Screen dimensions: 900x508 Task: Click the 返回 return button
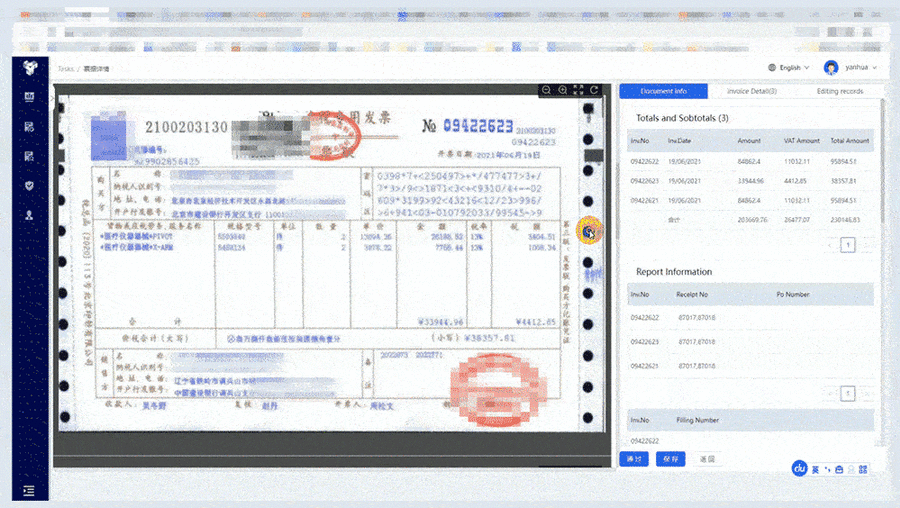point(707,459)
